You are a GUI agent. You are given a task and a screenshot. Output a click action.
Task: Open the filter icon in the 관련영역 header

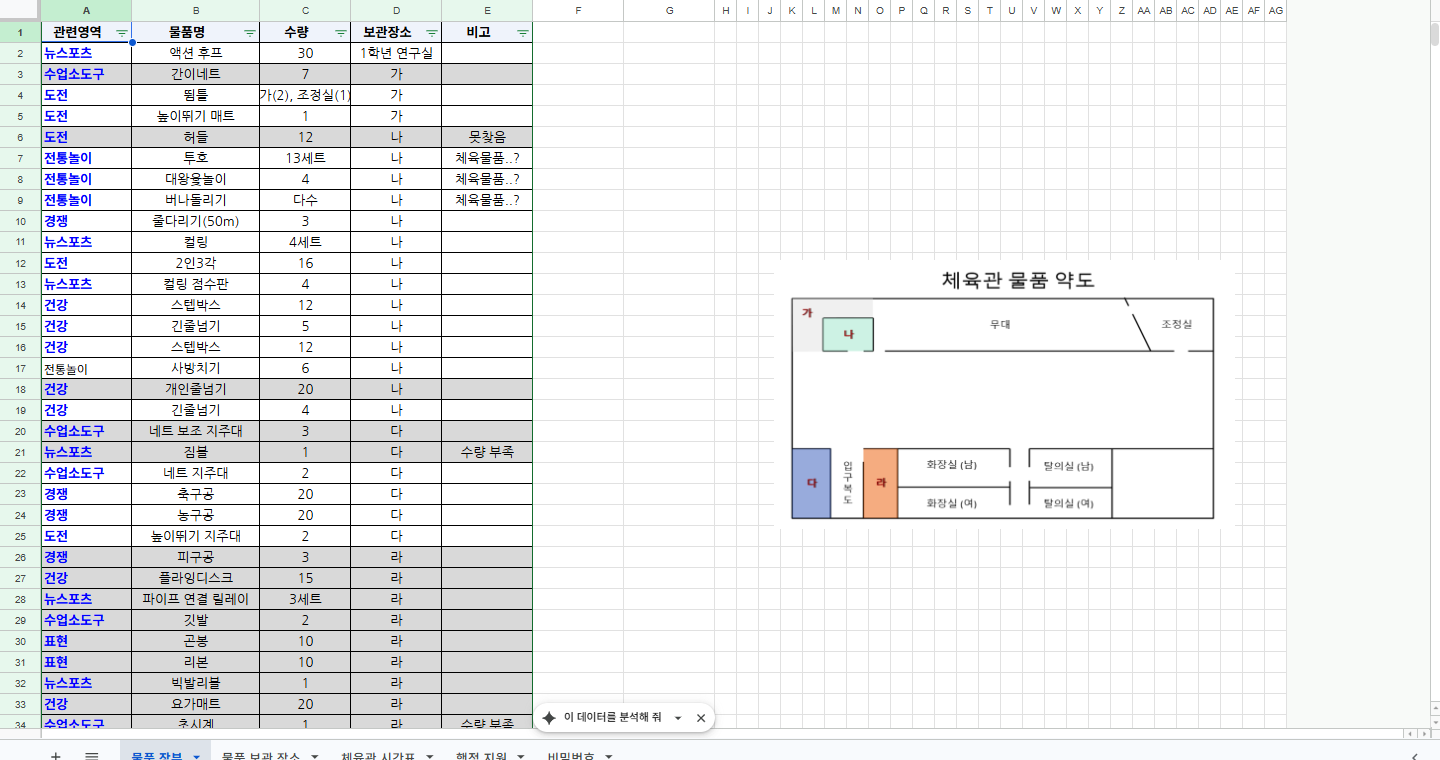point(122,33)
